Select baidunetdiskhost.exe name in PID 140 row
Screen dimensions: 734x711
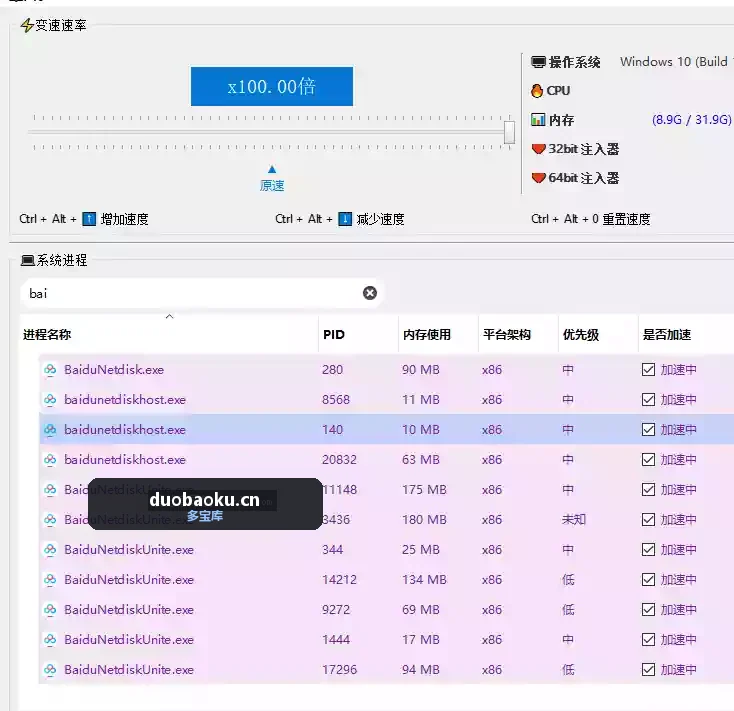pyautogui.click(x=125, y=430)
